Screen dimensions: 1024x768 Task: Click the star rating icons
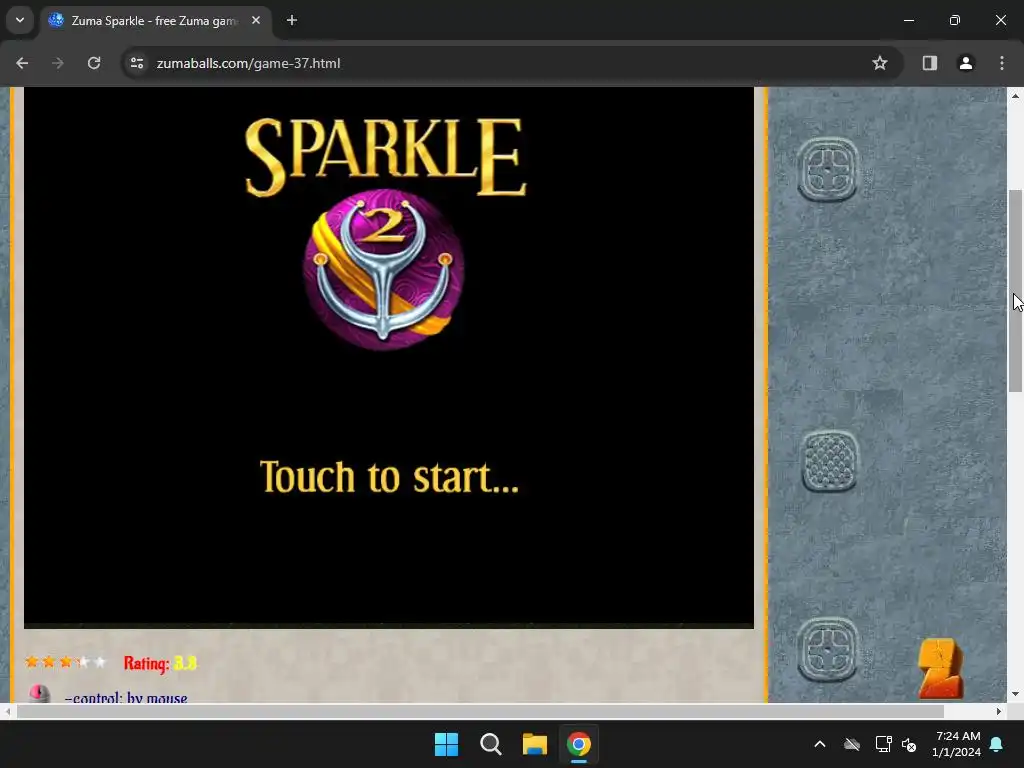click(65, 662)
